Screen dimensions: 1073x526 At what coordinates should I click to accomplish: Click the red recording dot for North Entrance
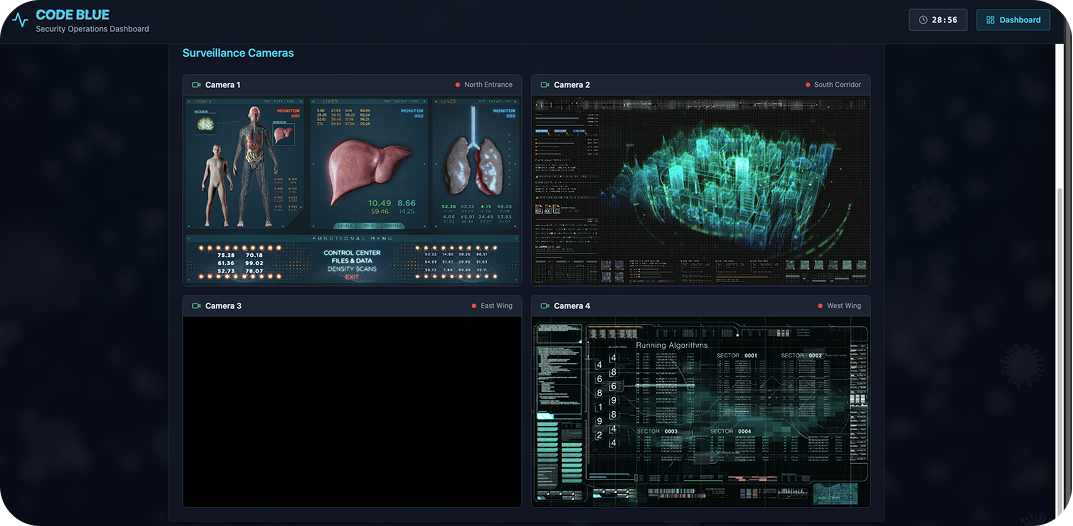point(458,85)
